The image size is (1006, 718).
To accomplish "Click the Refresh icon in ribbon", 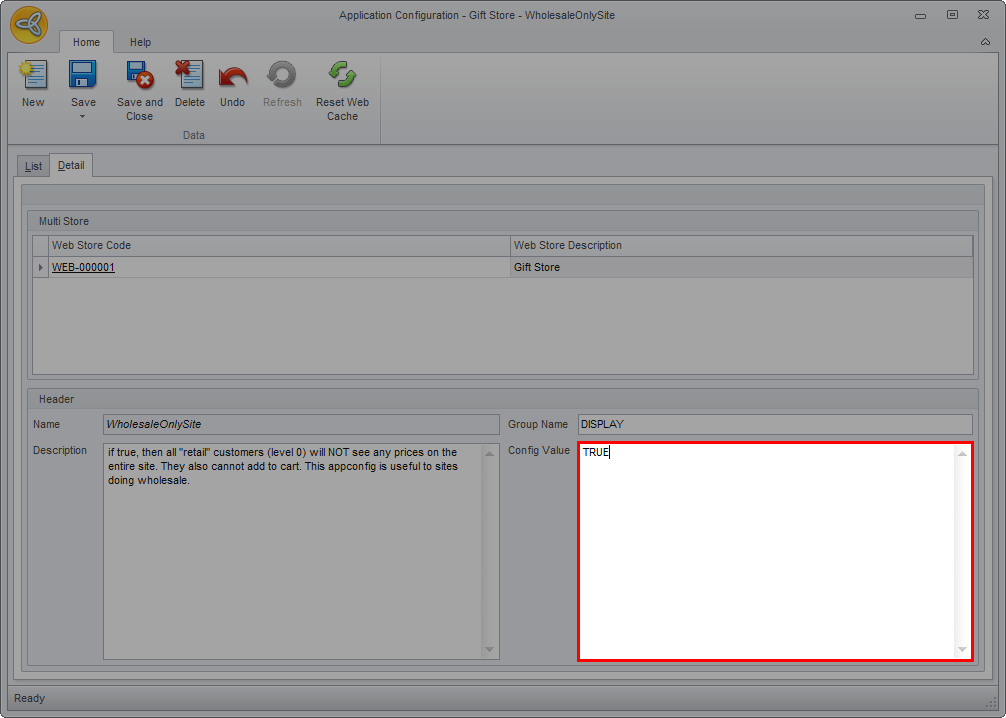I will [x=281, y=76].
